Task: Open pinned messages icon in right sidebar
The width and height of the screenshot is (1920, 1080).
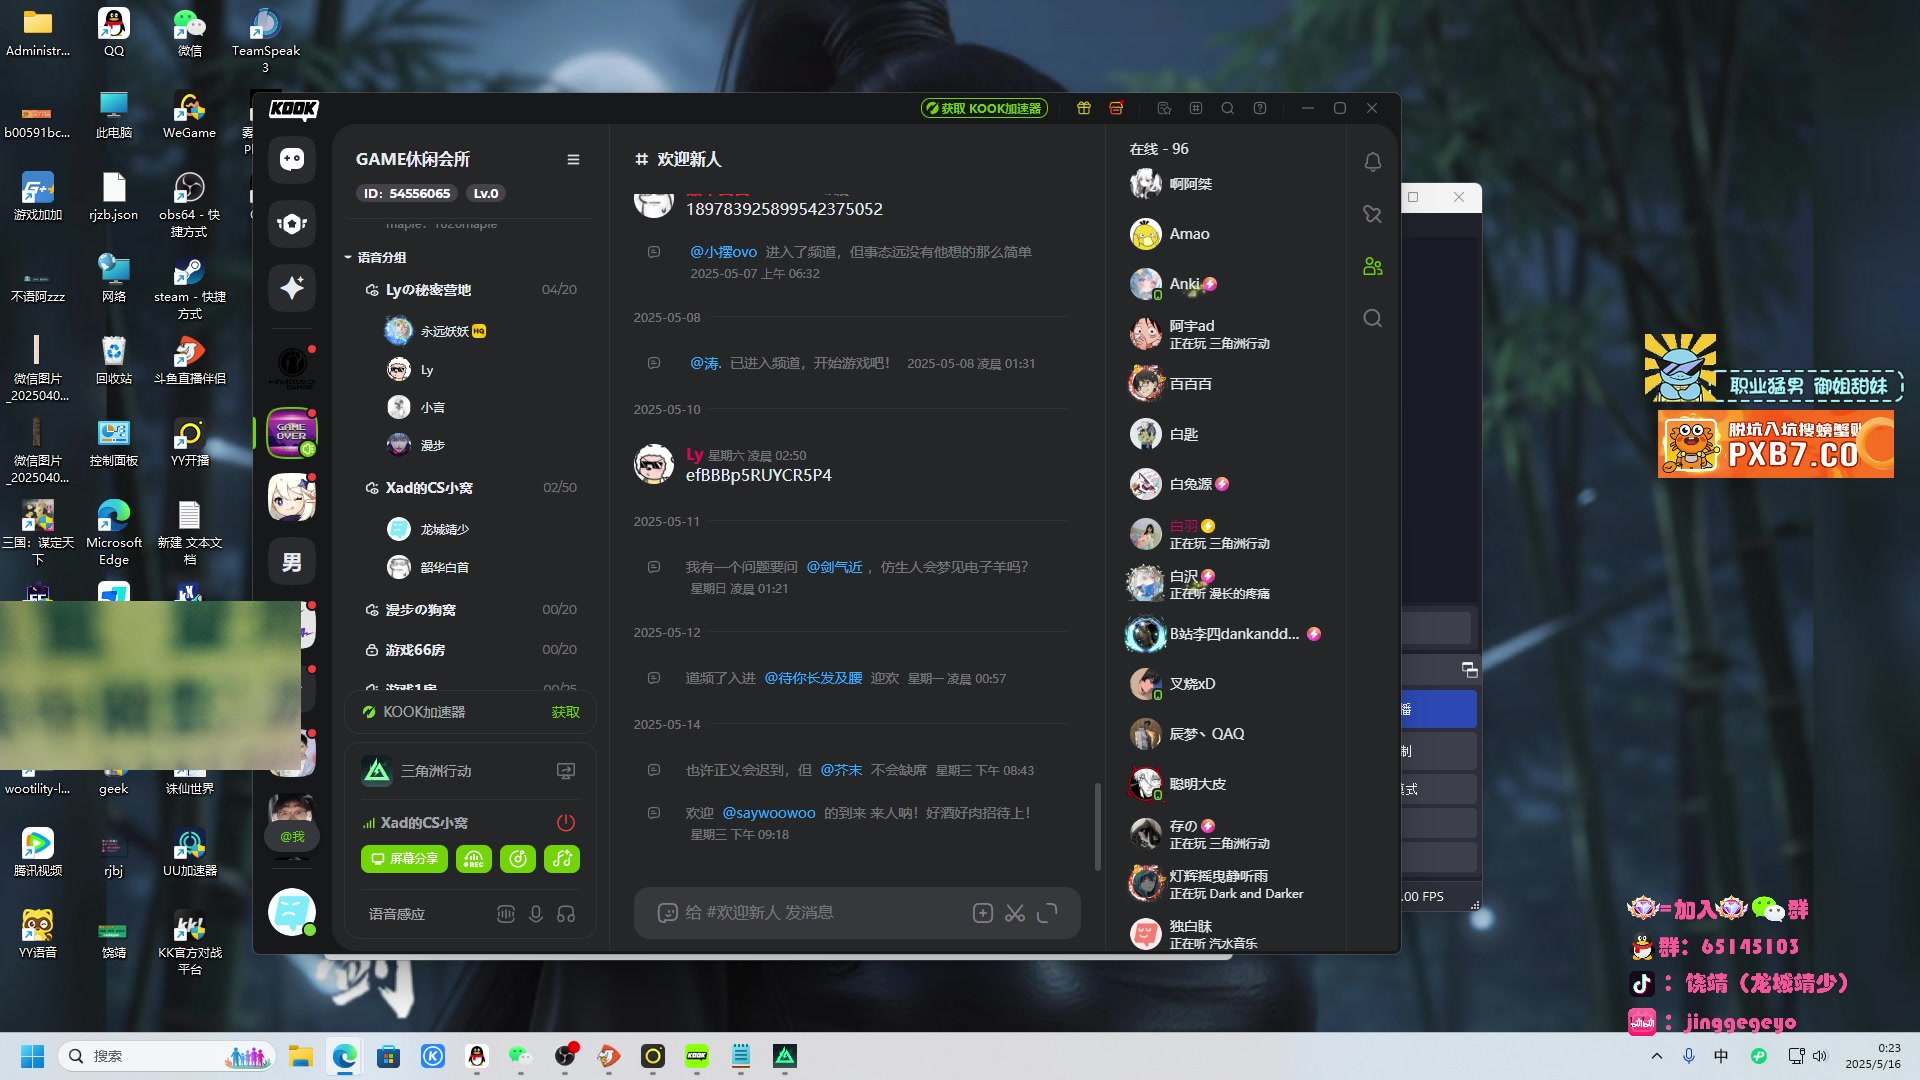Action: point(1373,214)
